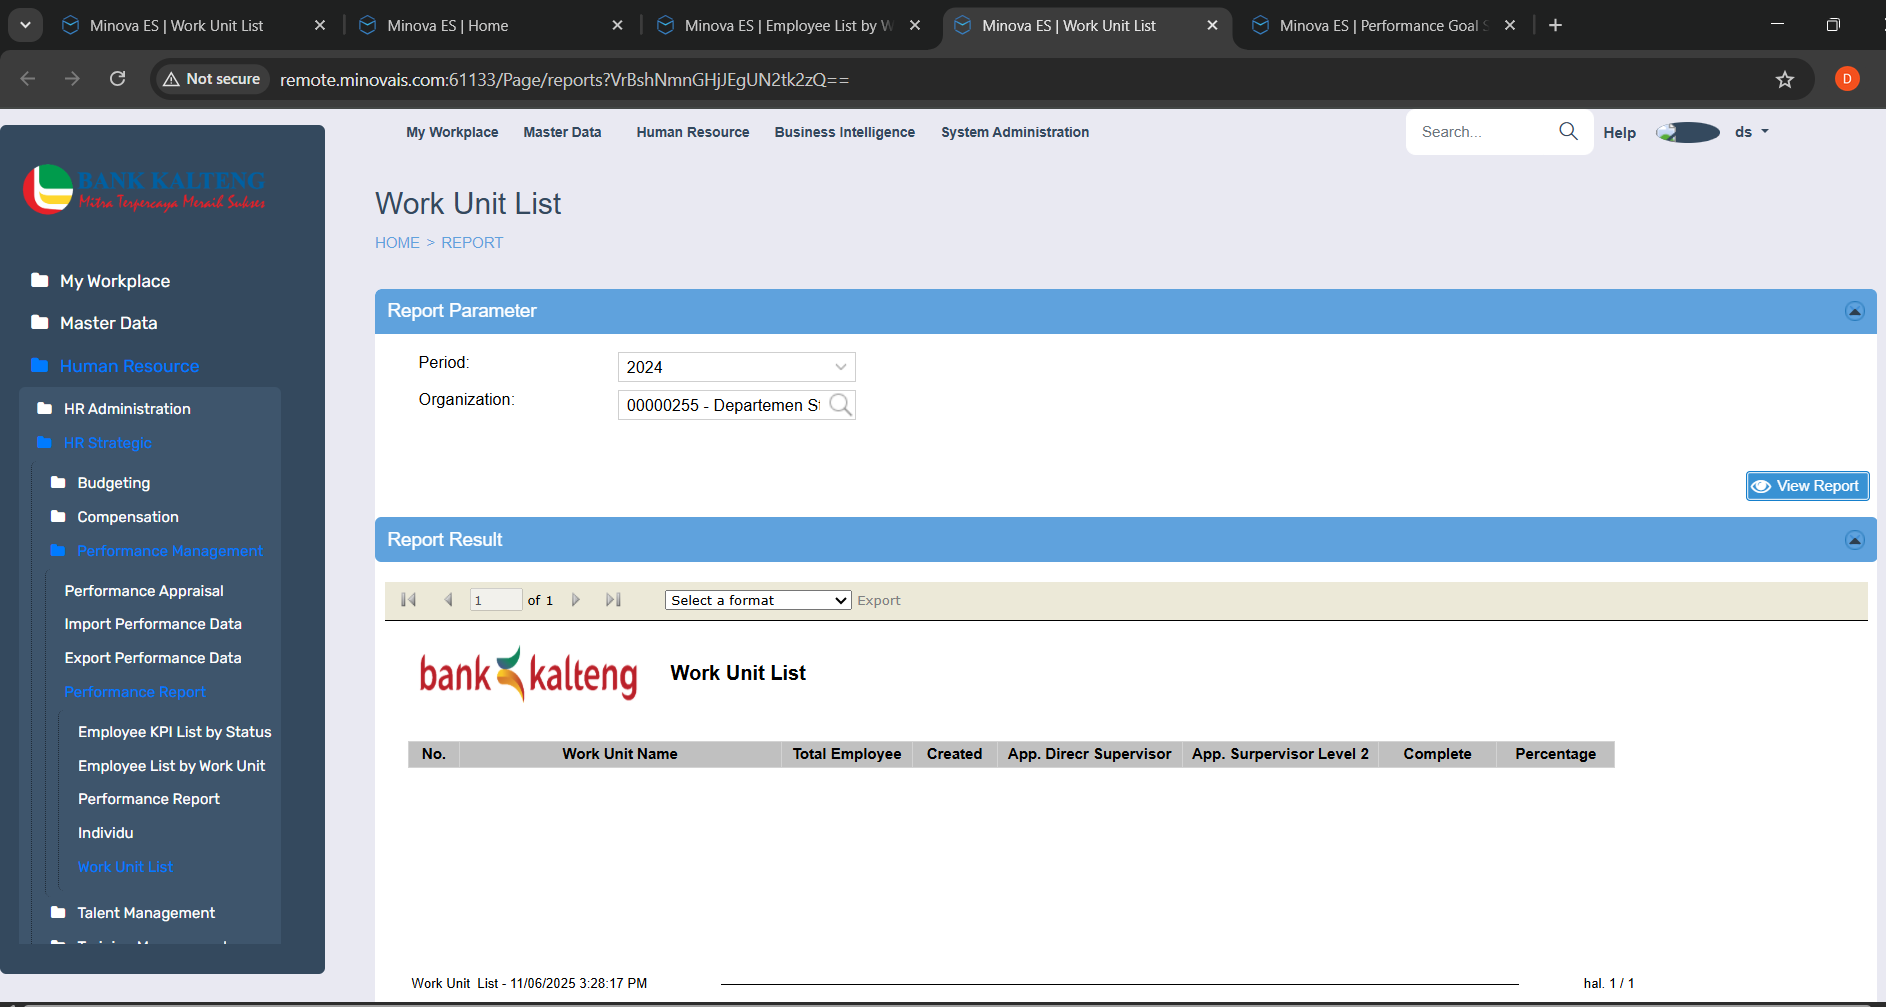Viewport: 1886px width, 1007px height.
Task: Click the user avatar image in header
Action: pyautogui.click(x=1688, y=132)
